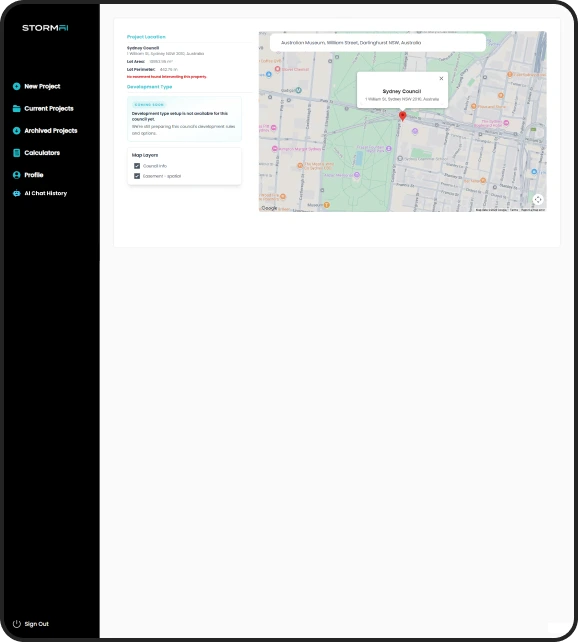Click the Map Layers heading

pyautogui.click(x=145, y=155)
